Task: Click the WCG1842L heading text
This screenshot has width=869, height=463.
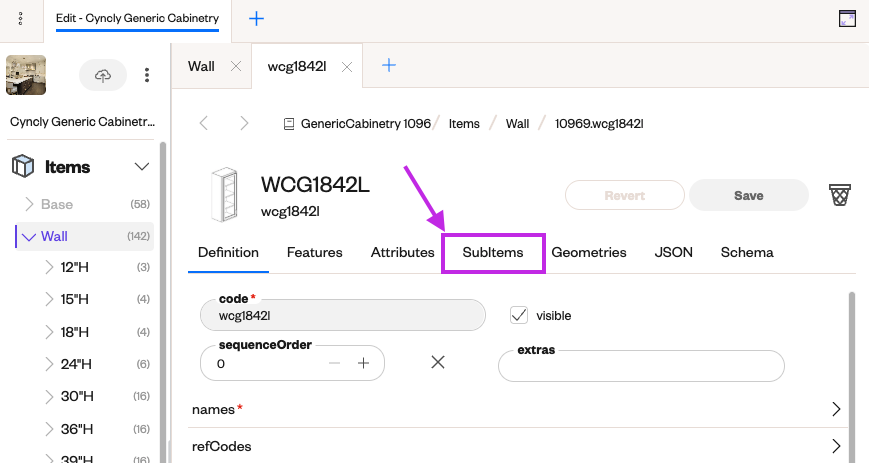Action: (315, 185)
